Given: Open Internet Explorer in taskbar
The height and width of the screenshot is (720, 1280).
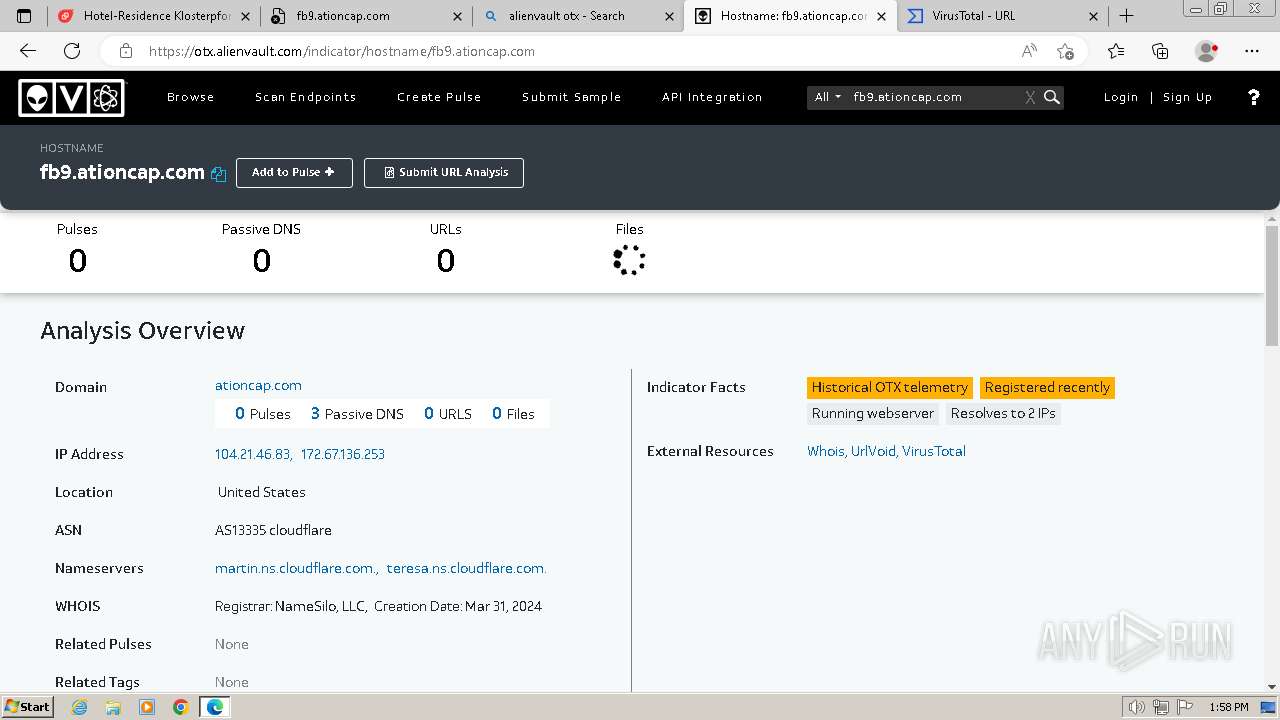Looking at the screenshot, I should coord(80,707).
